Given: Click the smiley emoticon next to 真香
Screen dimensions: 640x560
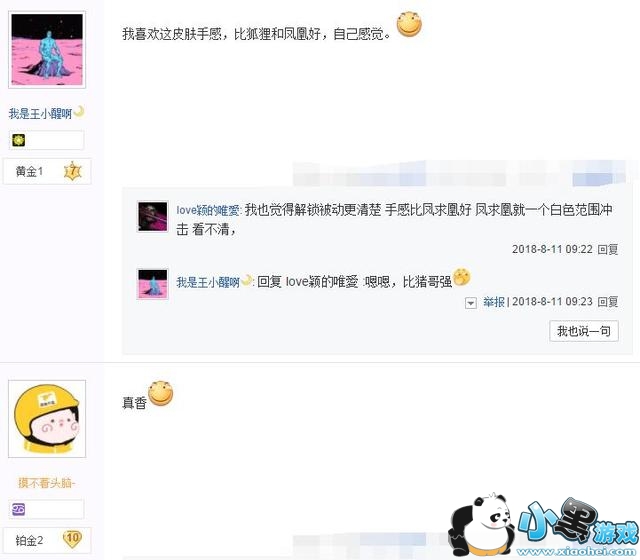Looking at the screenshot, I should pos(160,393).
